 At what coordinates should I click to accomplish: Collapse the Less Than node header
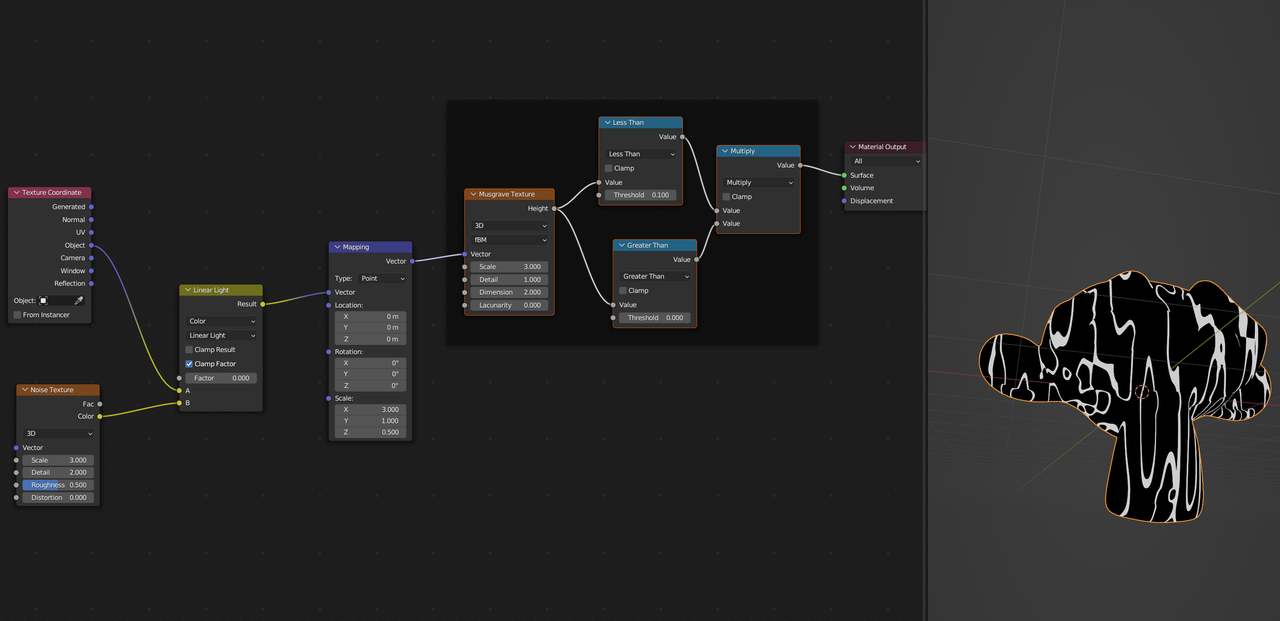point(606,122)
